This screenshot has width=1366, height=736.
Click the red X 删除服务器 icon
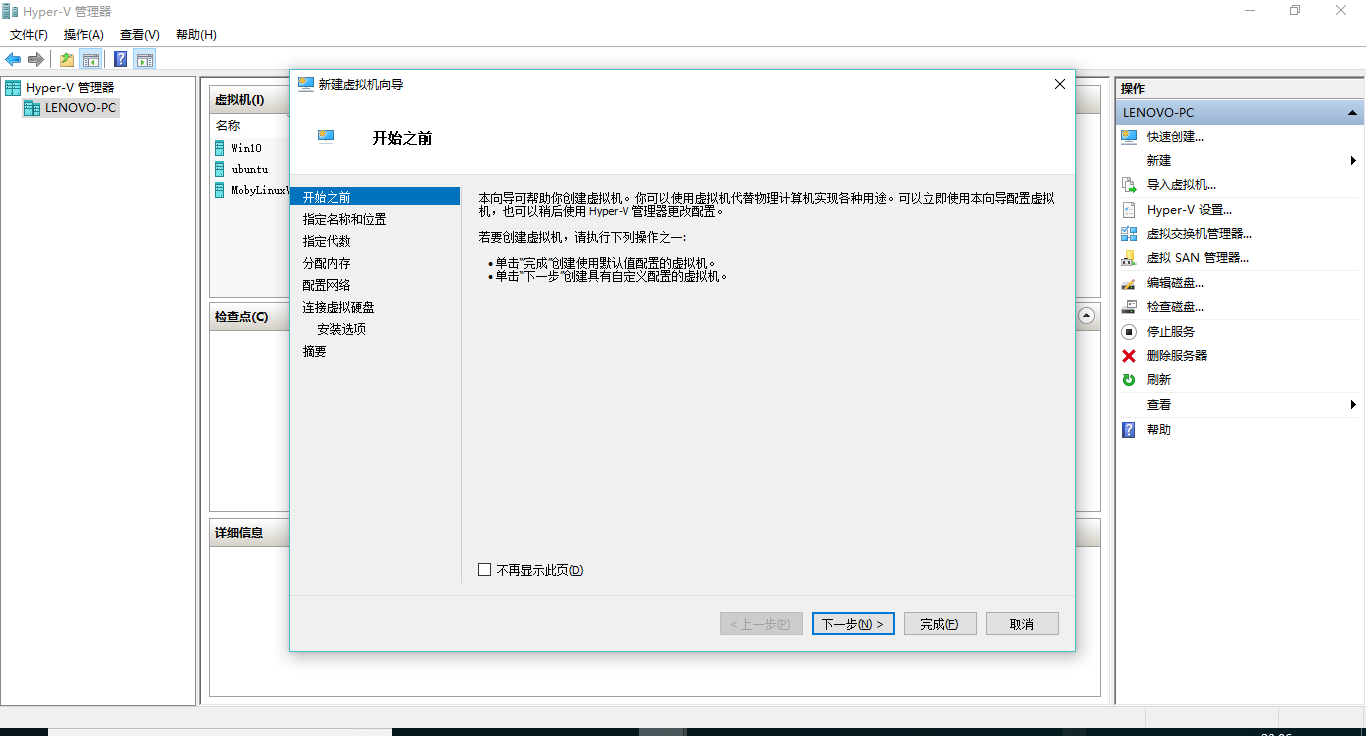(1129, 356)
